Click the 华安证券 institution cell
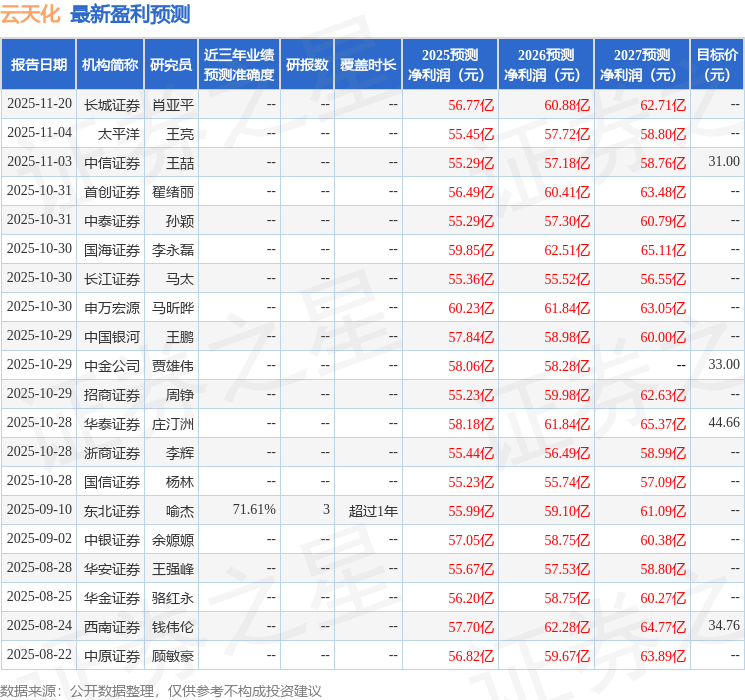The image size is (745, 700). click(112, 568)
